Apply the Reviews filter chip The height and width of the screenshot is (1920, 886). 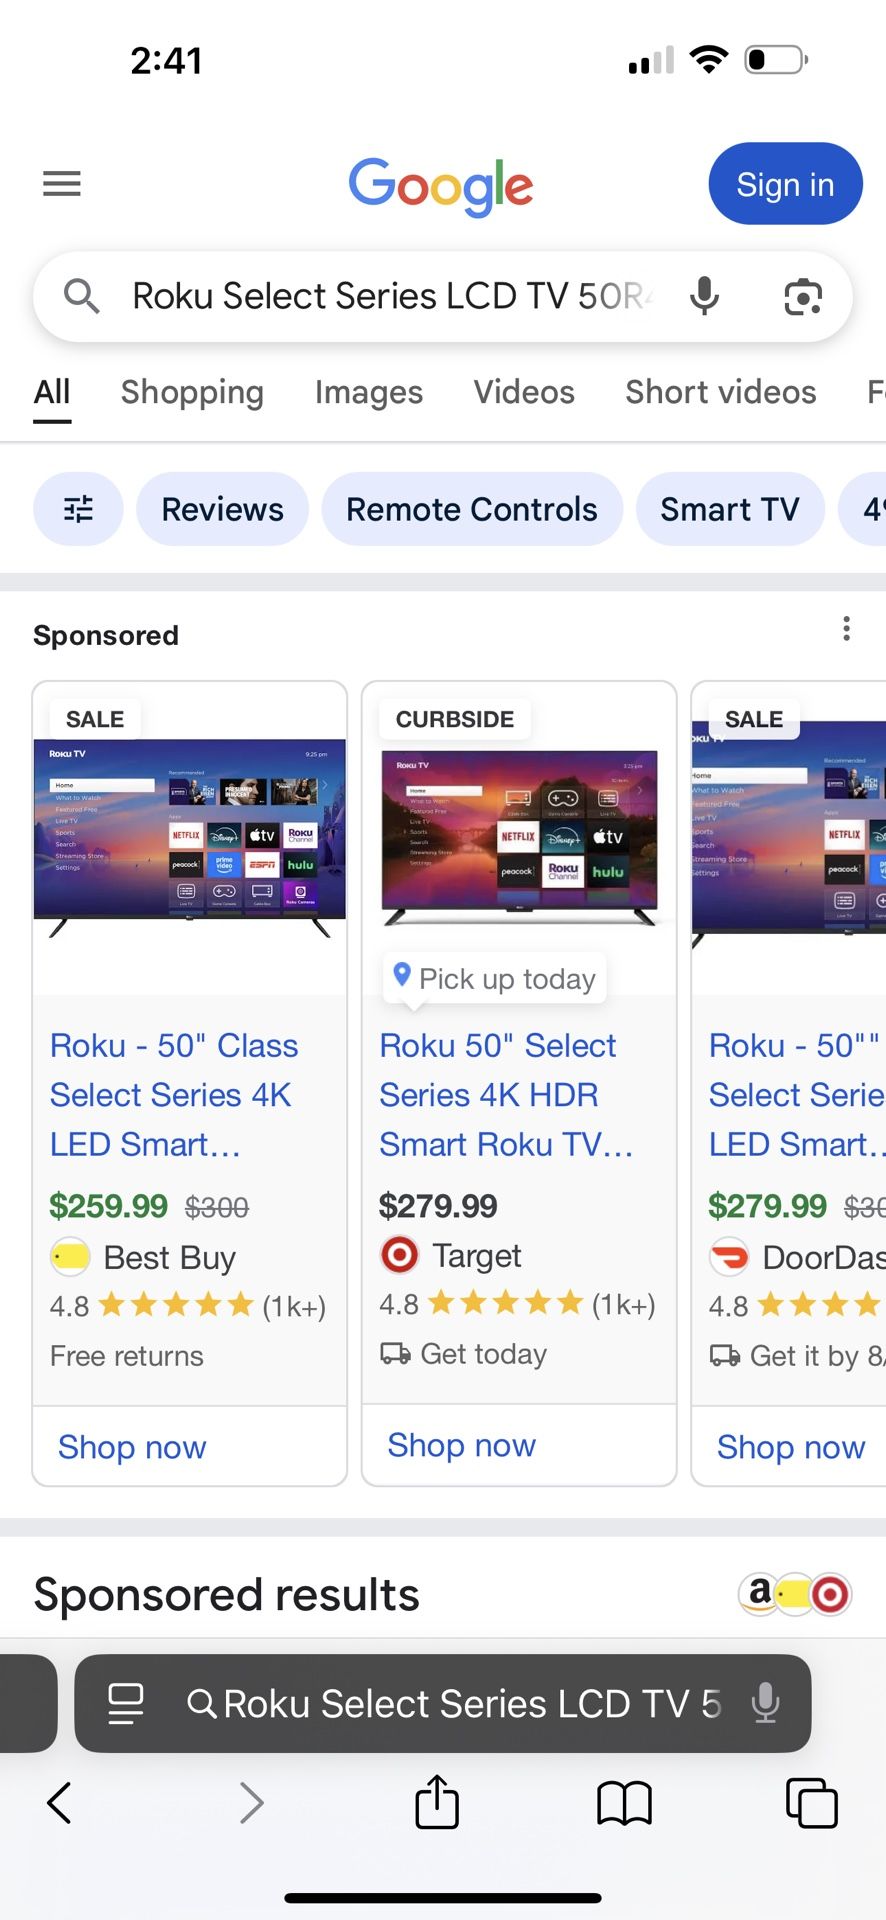222,509
